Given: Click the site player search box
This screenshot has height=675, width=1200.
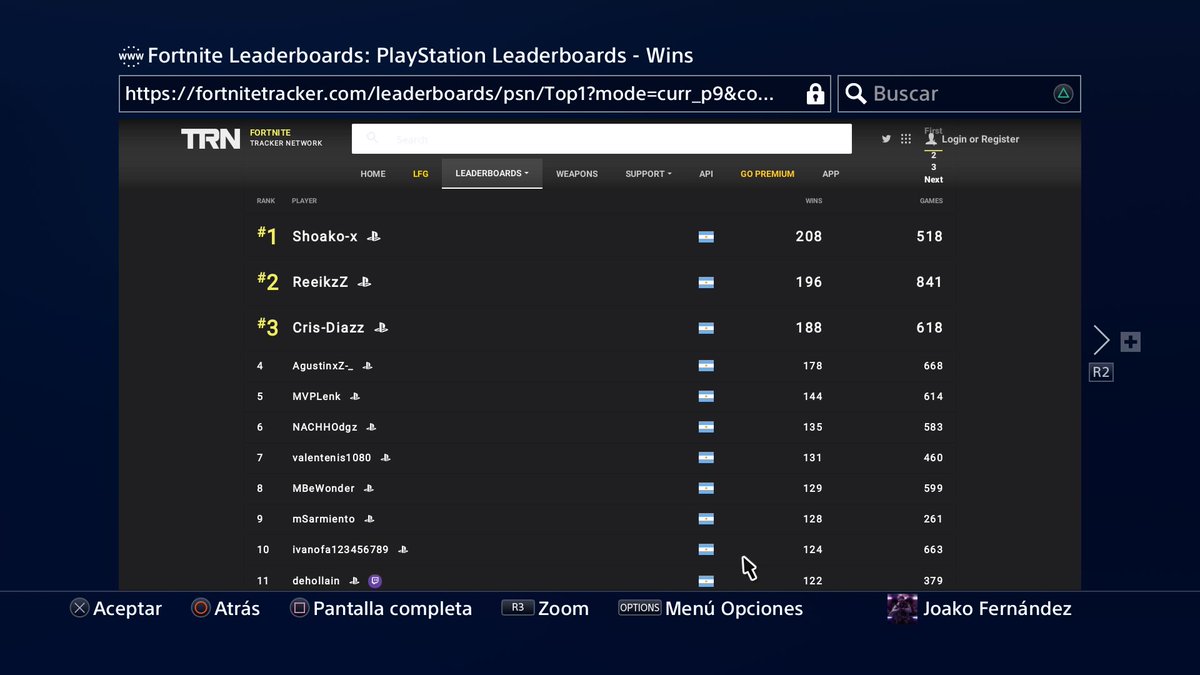Looking at the screenshot, I should click(x=602, y=139).
